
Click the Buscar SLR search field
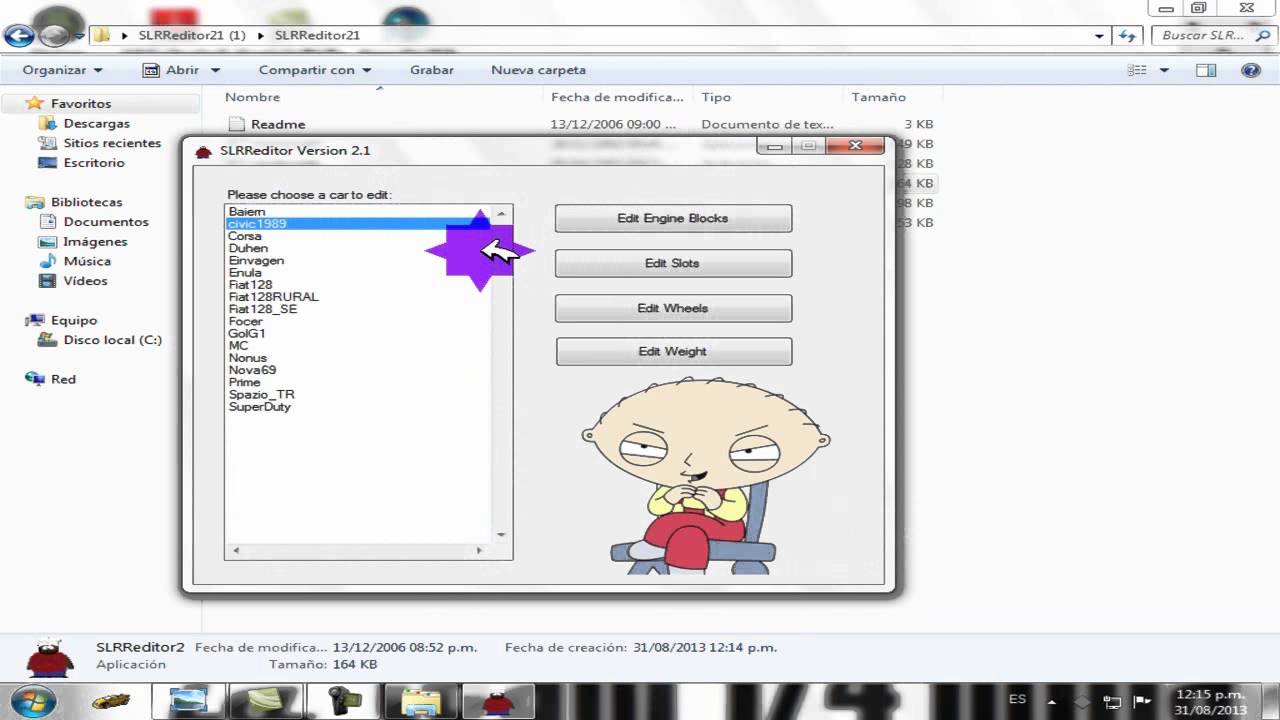1214,35
